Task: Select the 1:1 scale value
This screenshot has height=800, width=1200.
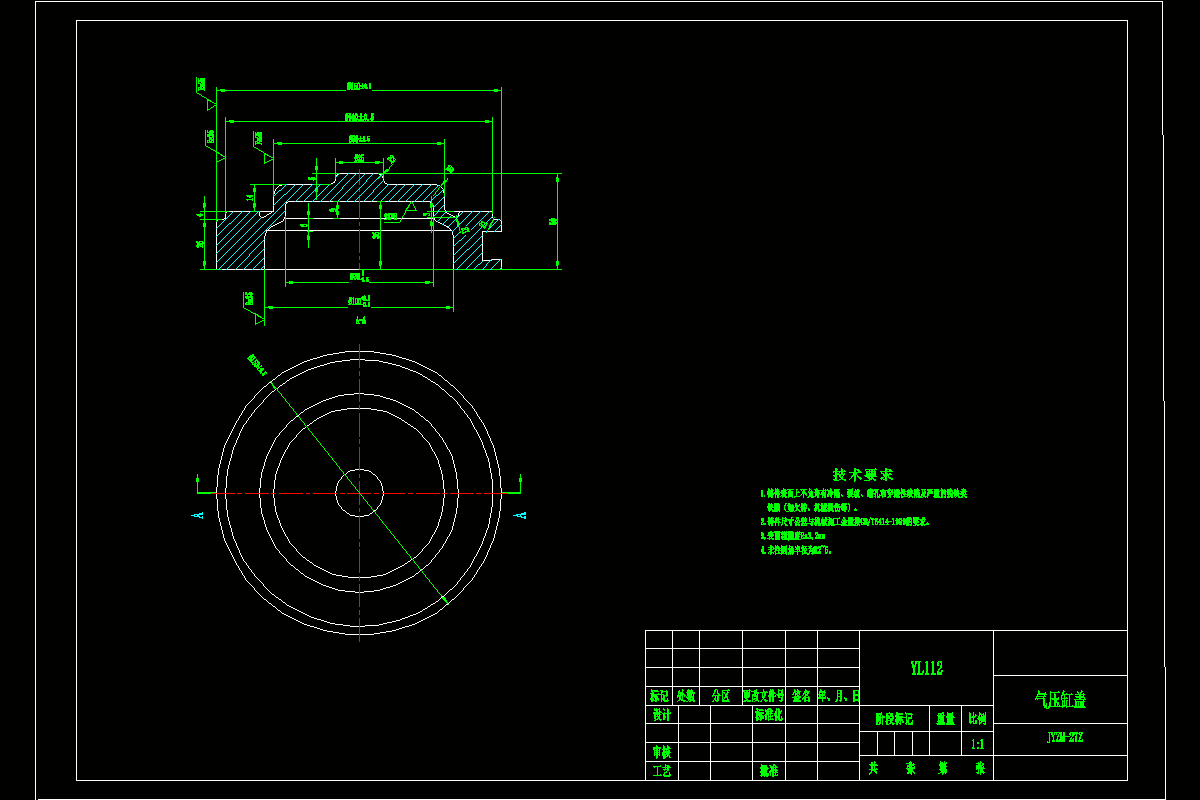Action: click(977, 744)
